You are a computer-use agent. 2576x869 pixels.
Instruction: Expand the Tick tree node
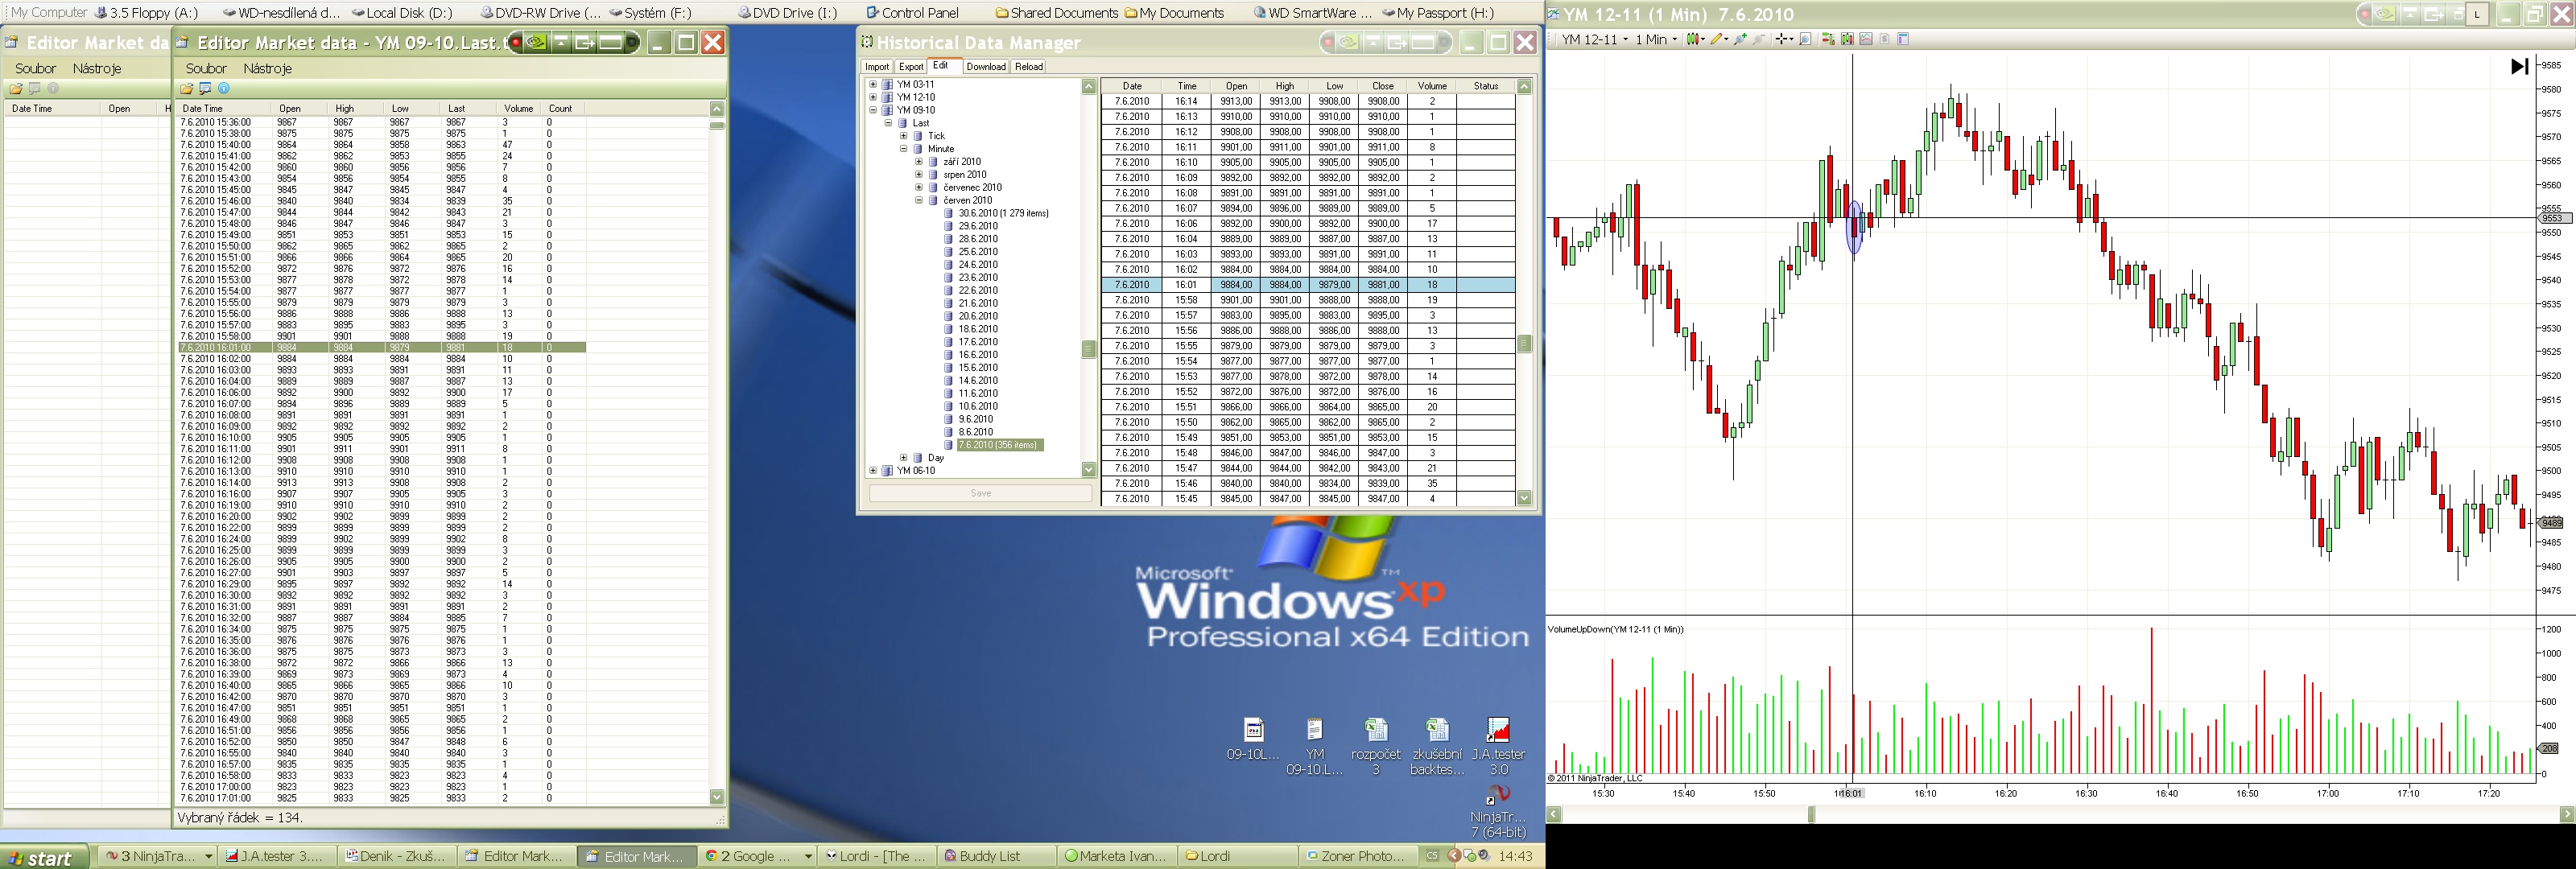click(904, 136)
